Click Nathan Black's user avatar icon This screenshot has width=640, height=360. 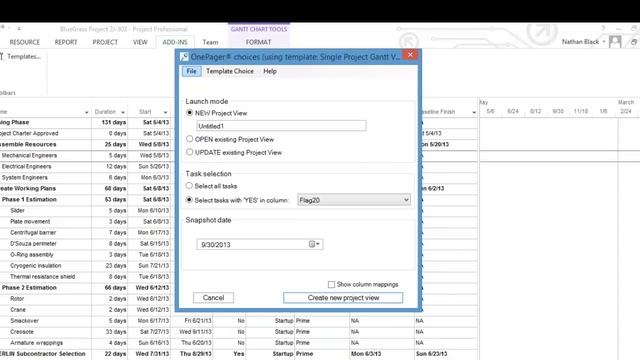pos(615,42)
